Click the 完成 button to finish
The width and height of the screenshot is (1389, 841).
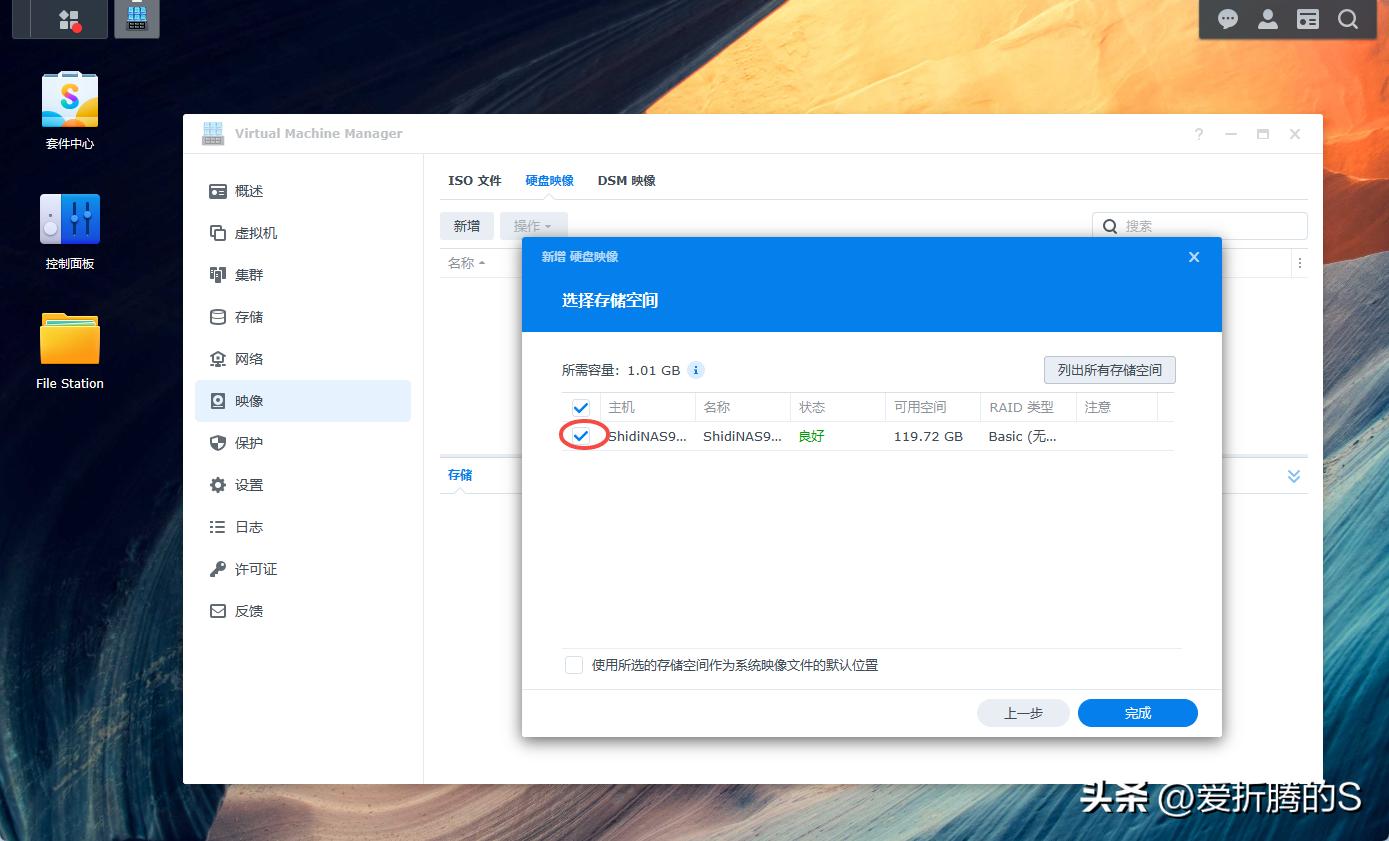1137,712
